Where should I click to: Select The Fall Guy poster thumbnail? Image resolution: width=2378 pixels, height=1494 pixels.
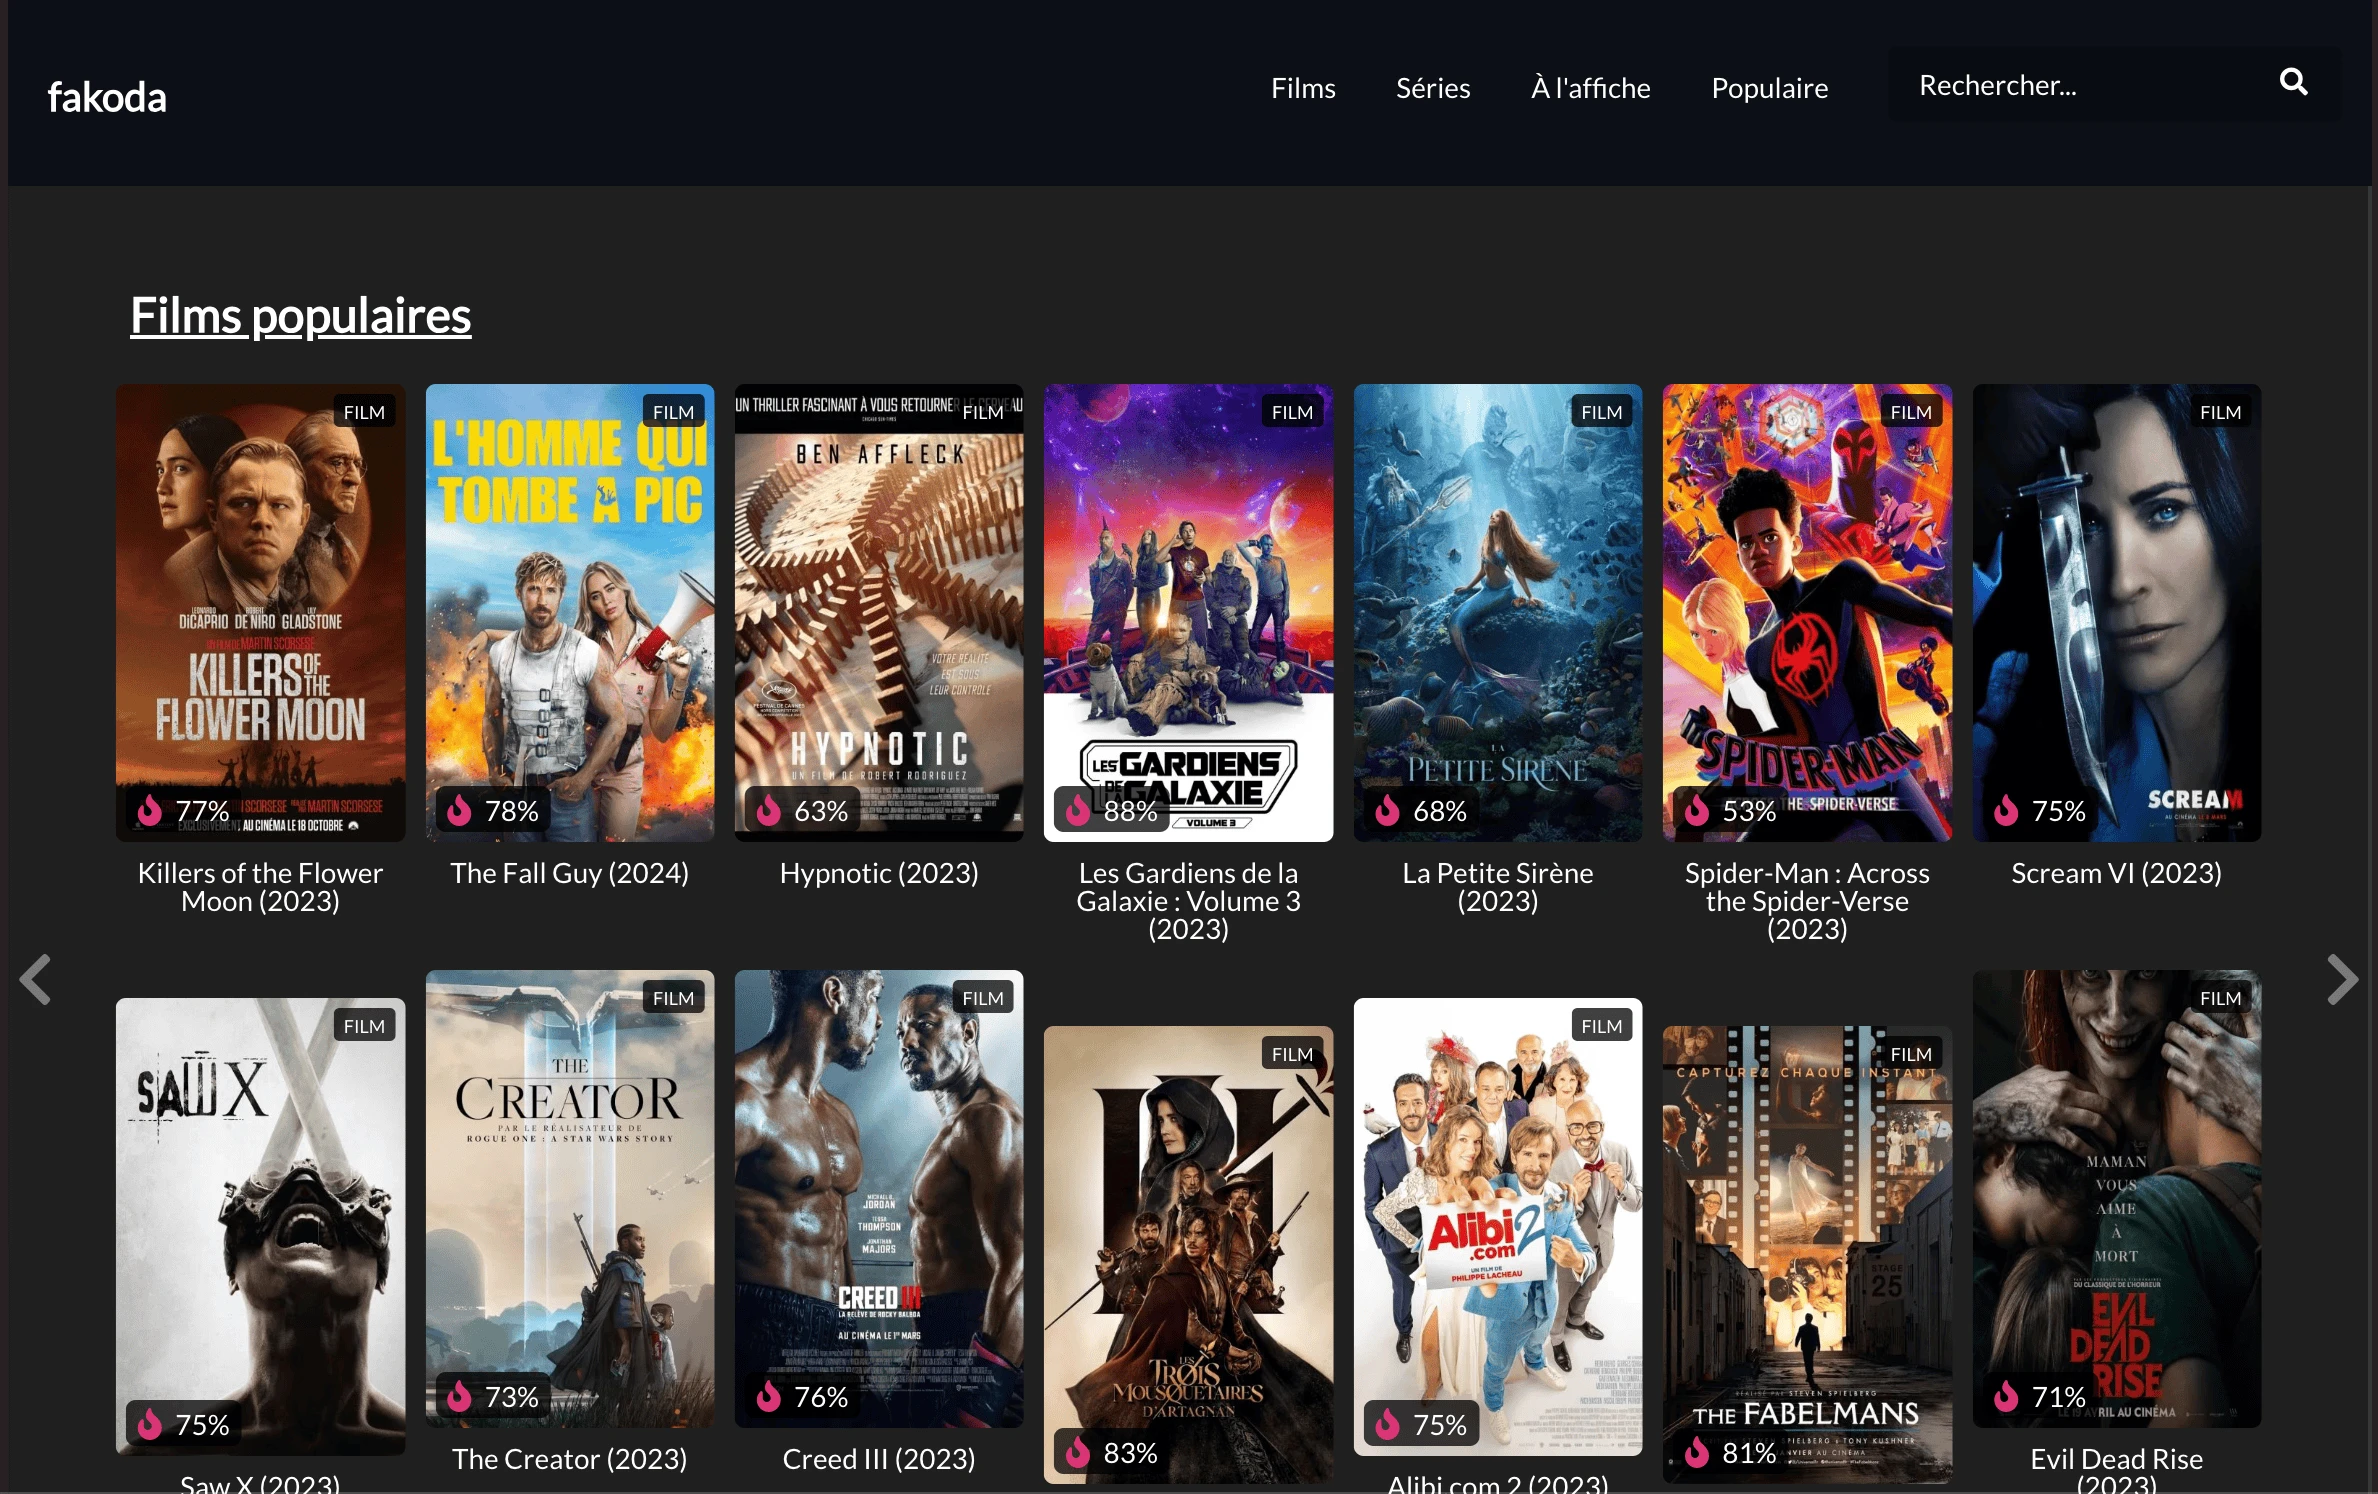click(x=569, y=612)
